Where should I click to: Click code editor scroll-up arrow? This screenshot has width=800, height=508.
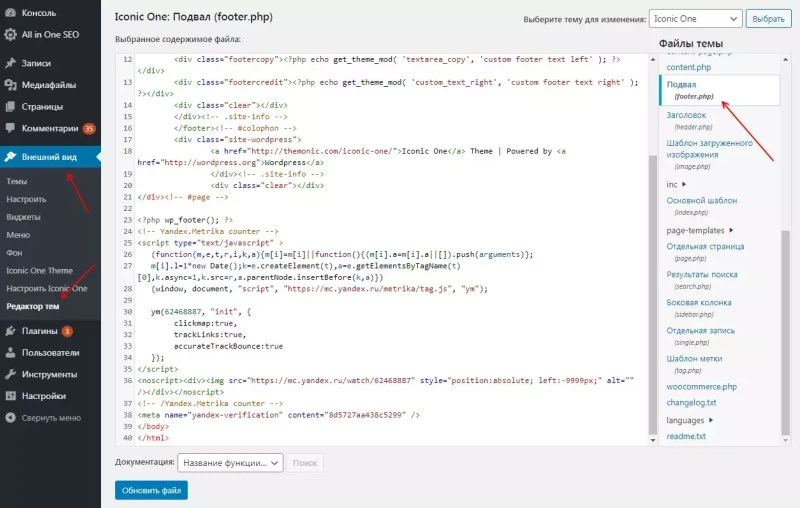tap(653, 60)
